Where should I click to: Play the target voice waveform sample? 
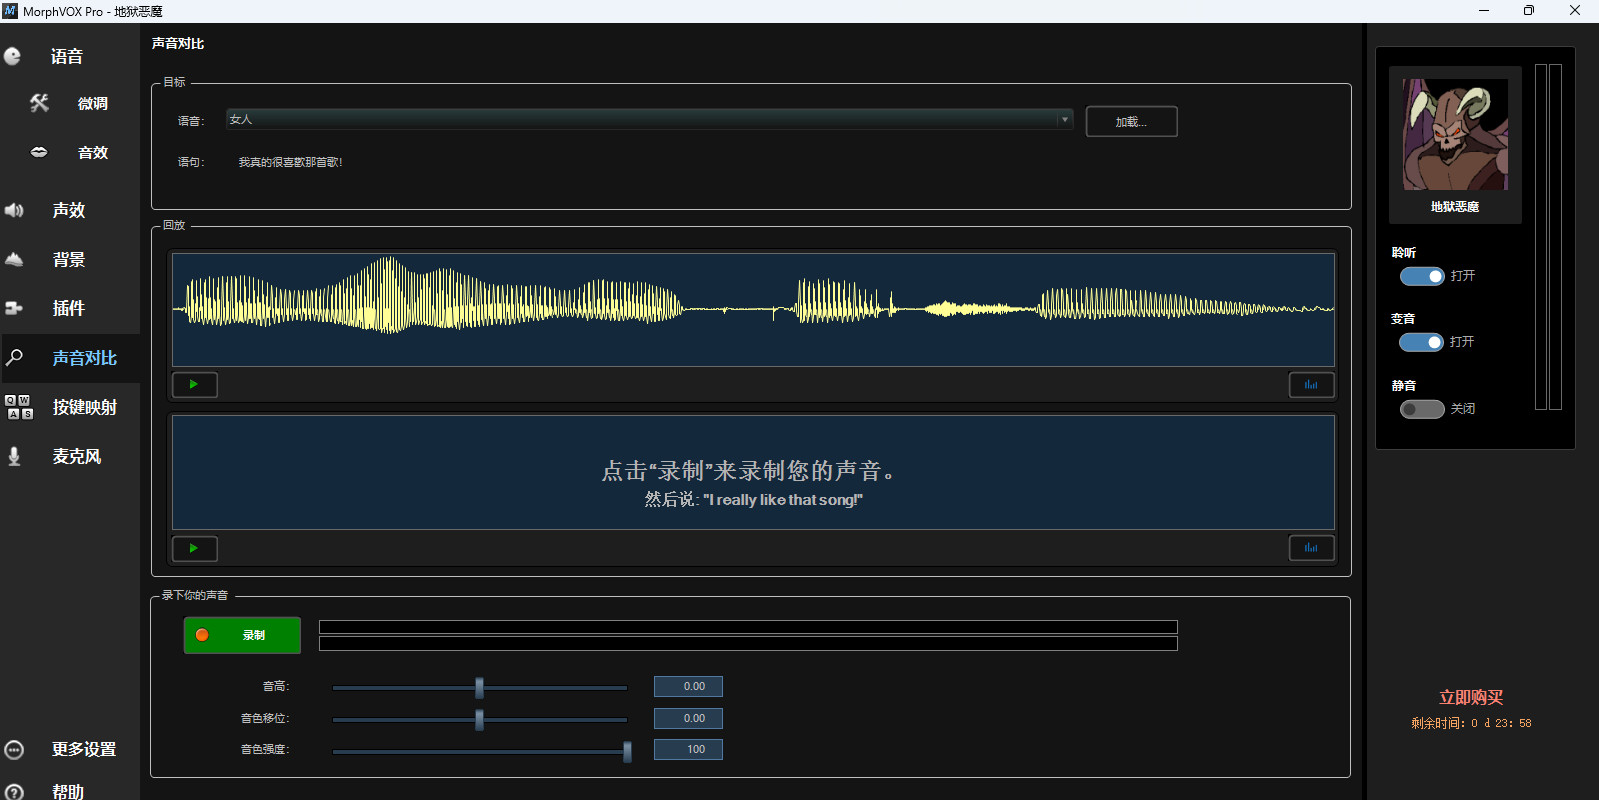pos(194,385)
